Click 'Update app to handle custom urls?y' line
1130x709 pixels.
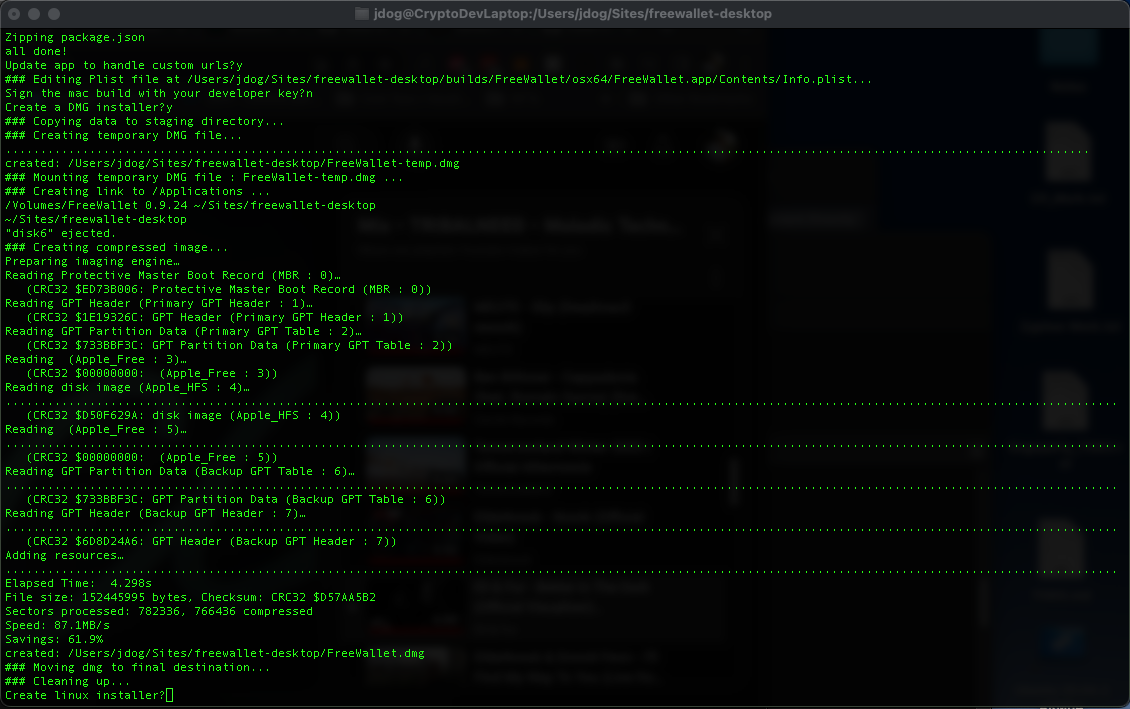(124, 66)
